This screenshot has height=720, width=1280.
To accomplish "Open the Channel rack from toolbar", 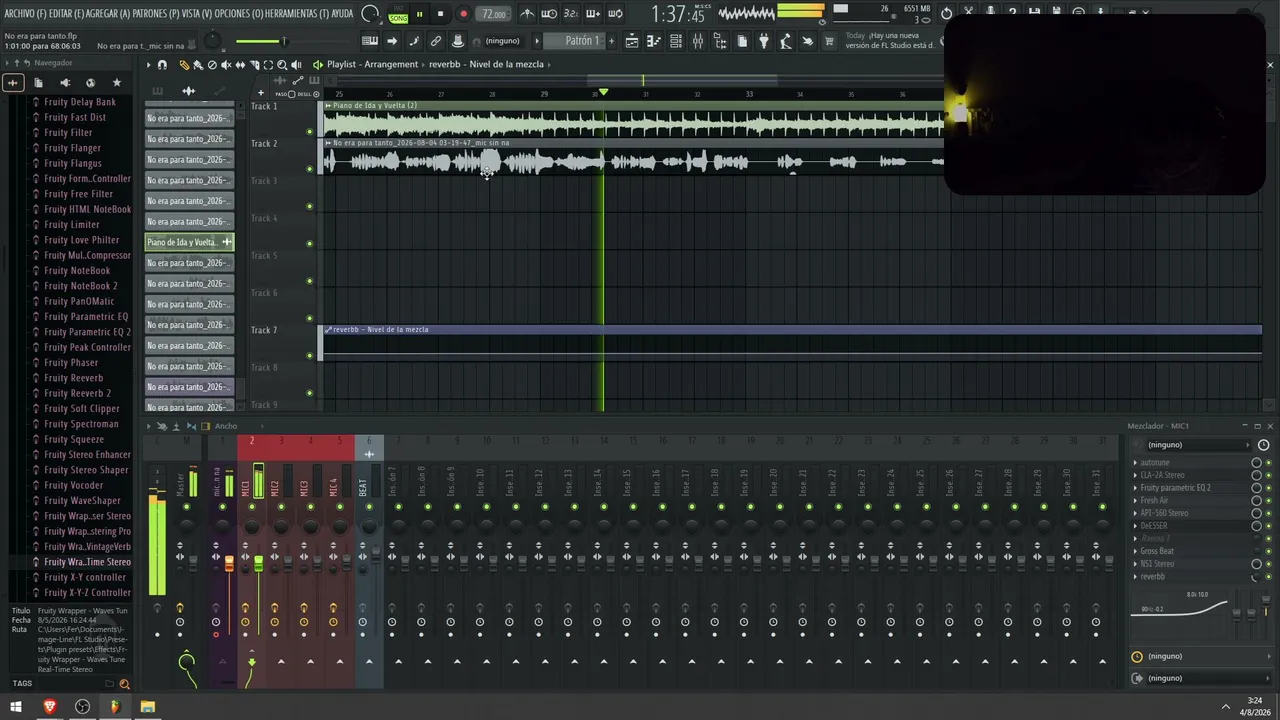I will click(x=676, y=41).
